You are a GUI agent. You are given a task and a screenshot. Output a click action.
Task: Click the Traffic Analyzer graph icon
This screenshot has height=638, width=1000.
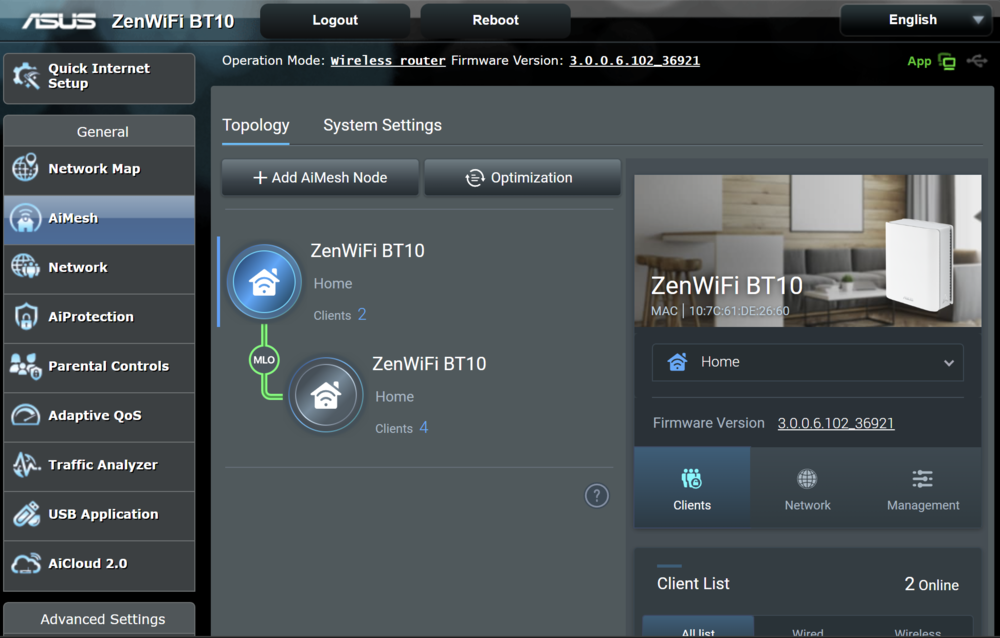tap(25, 464)
